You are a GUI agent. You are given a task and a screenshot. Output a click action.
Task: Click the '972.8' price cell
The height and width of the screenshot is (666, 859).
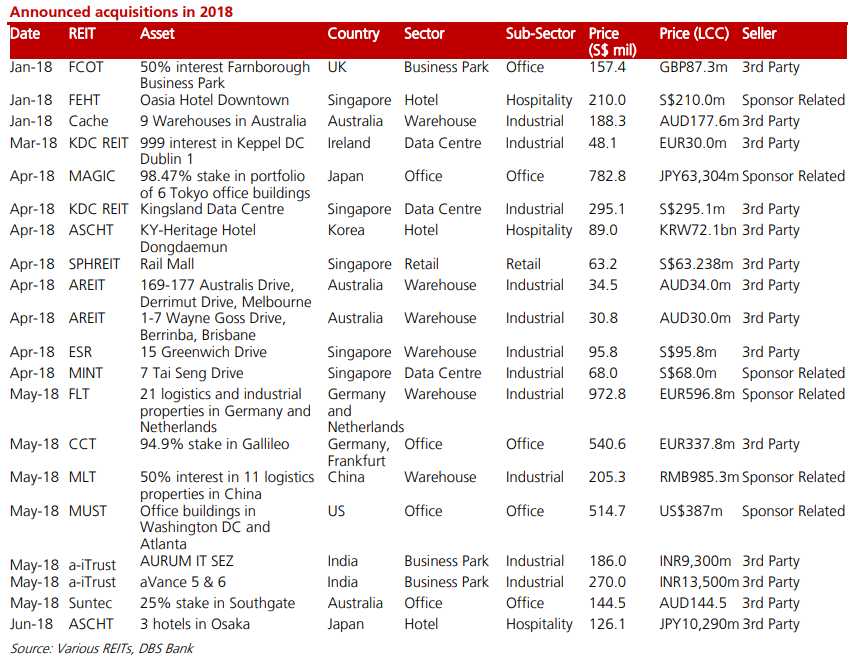[x=607, y=394]
